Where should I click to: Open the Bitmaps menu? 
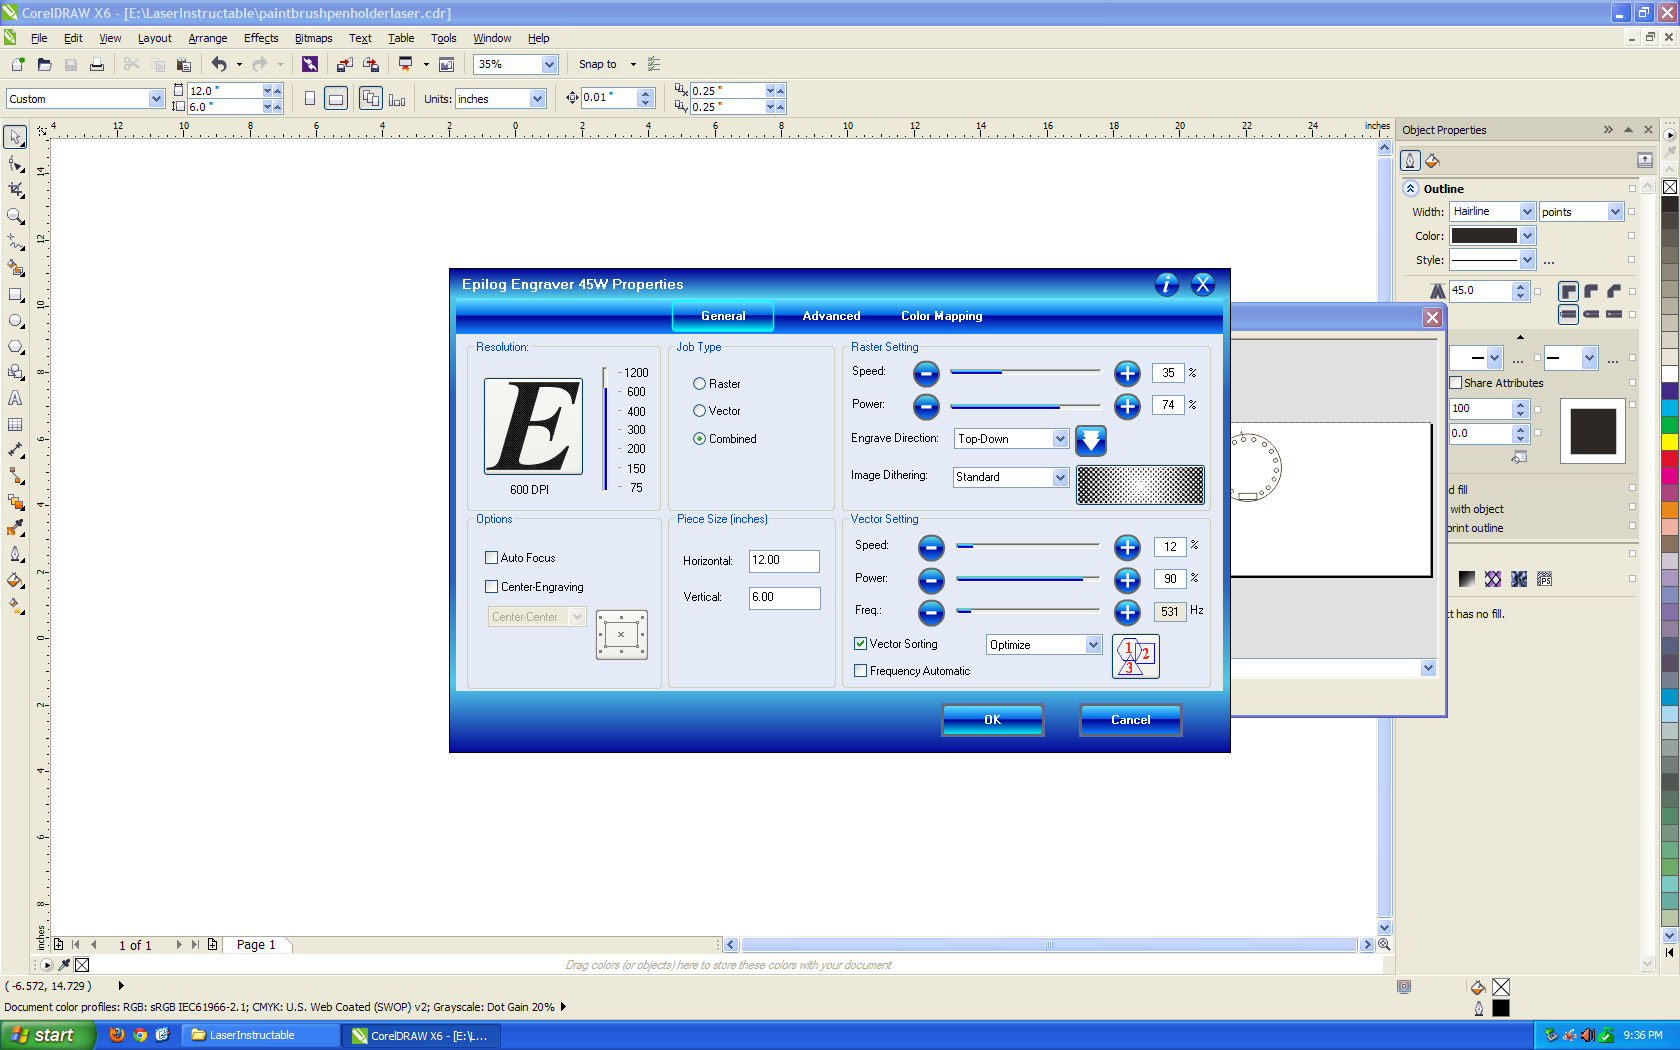313,38
